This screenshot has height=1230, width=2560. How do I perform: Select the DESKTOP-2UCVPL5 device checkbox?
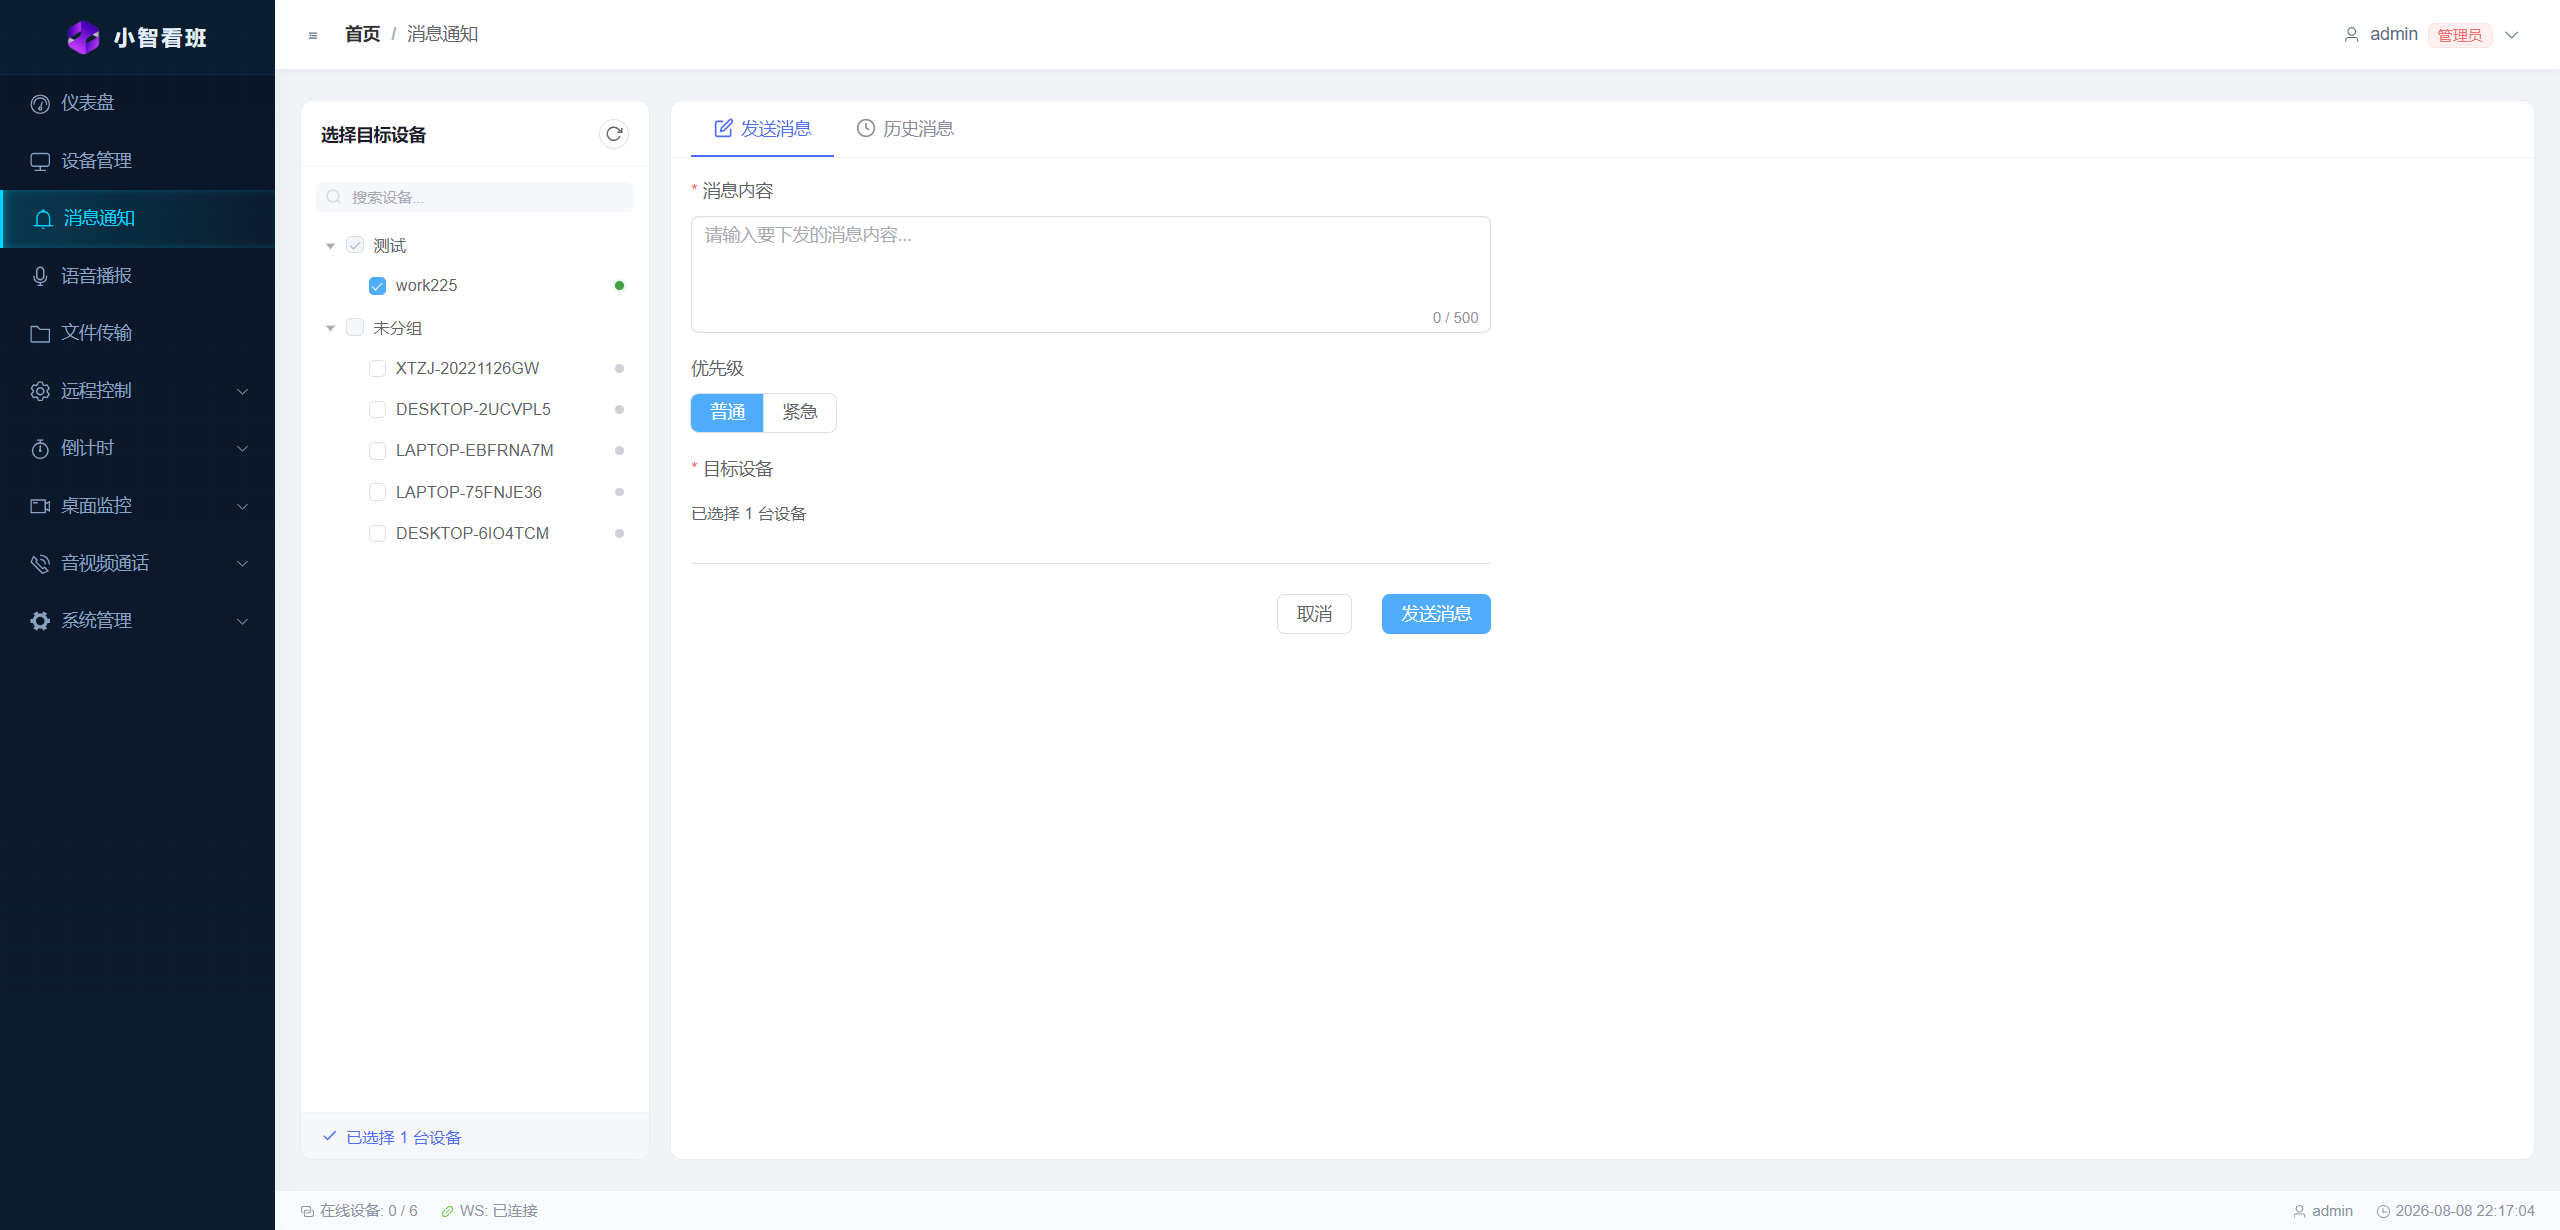(x=377, y=410)
